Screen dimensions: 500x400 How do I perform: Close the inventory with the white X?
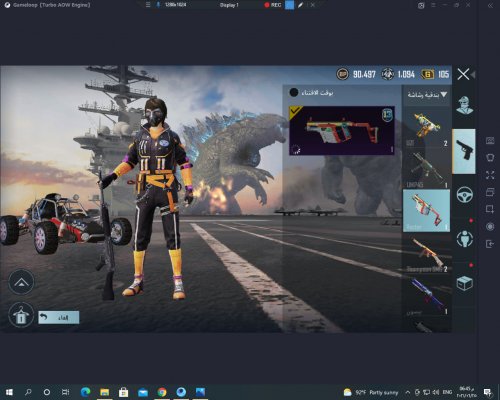click(463, 74)
